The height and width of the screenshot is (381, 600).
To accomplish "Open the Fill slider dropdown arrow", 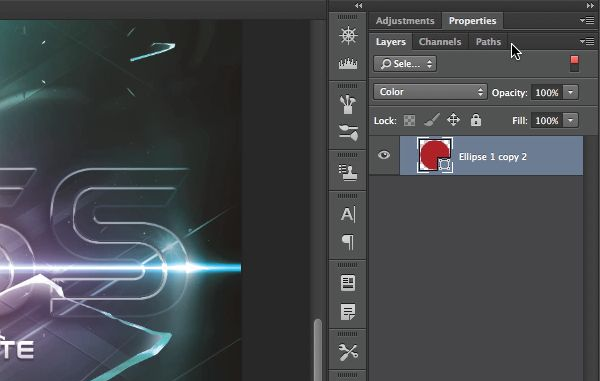I will click(570, 120).
